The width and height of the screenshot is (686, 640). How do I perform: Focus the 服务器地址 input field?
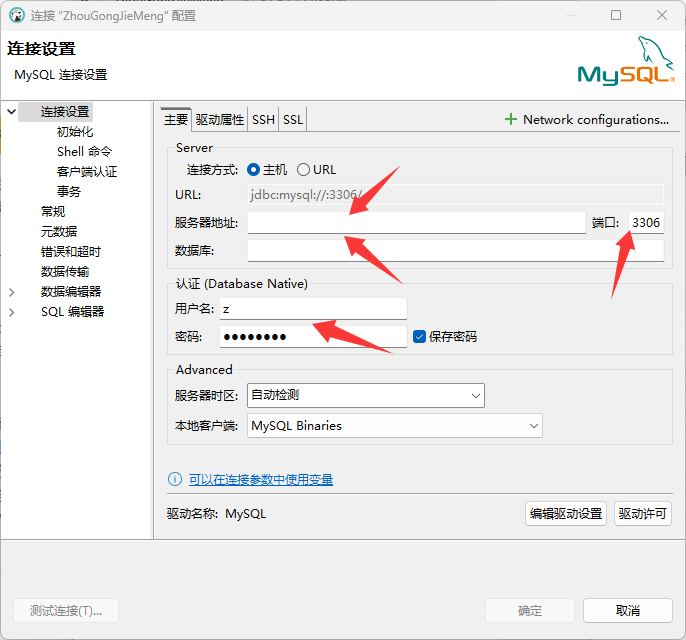point(416,223)
